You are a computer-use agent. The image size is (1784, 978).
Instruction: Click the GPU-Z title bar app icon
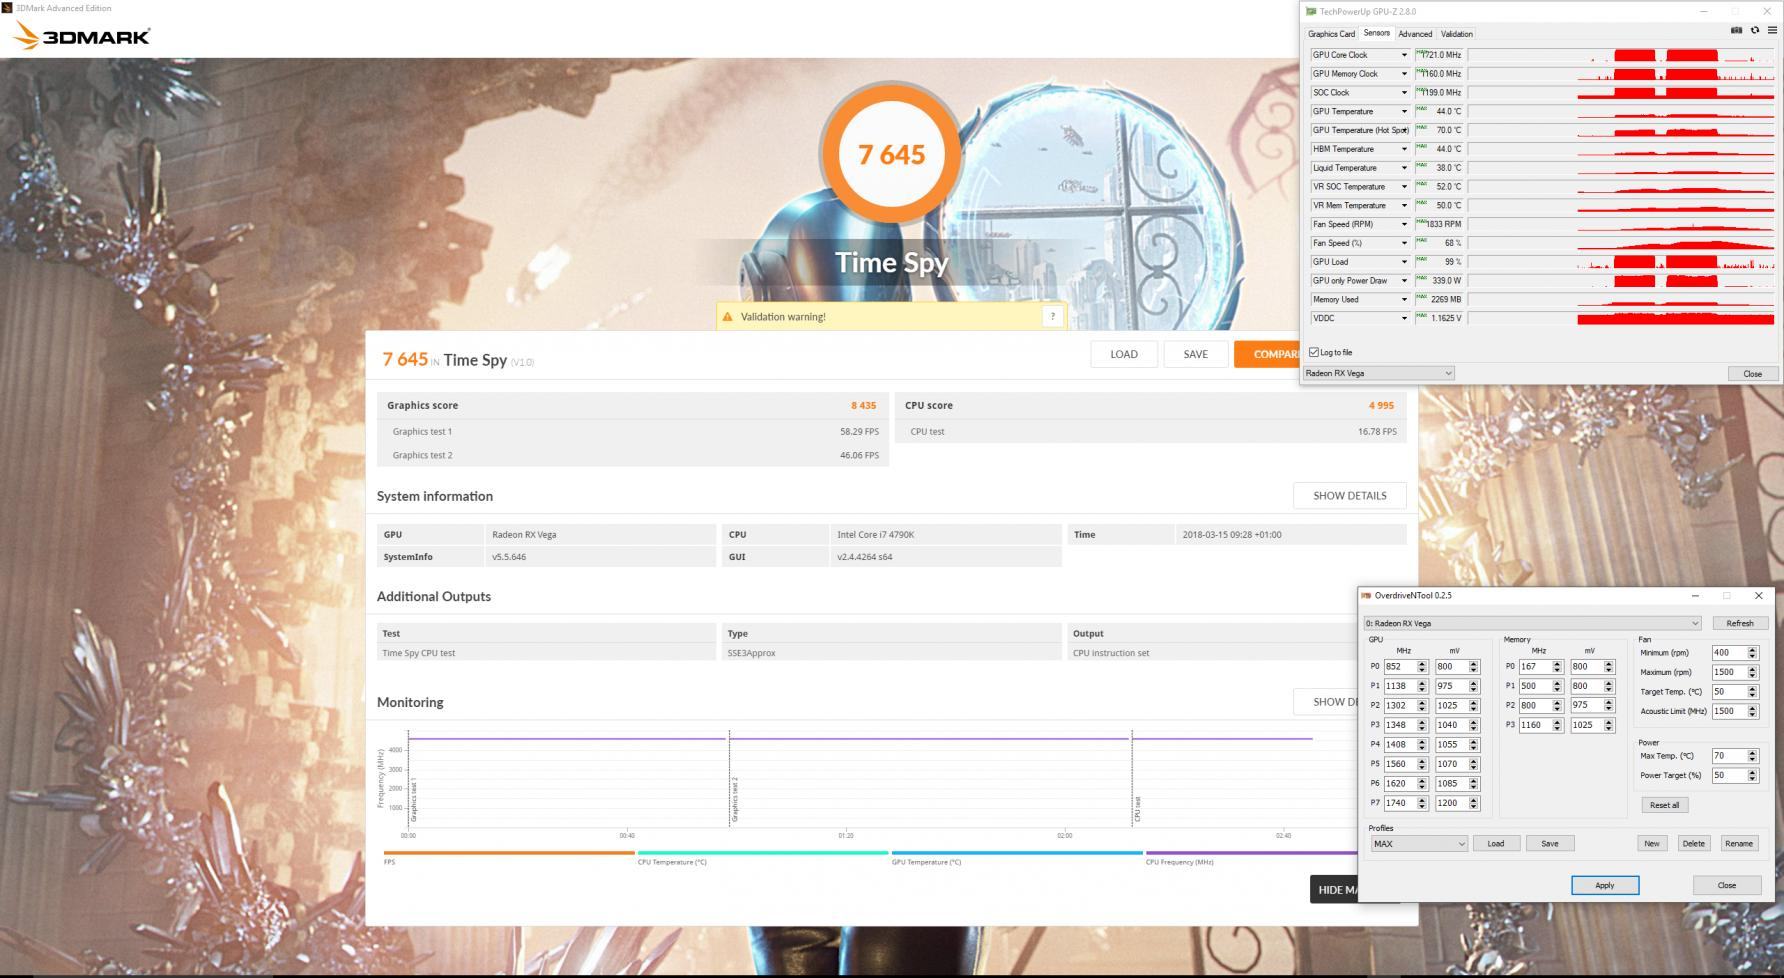[1310, 12]
